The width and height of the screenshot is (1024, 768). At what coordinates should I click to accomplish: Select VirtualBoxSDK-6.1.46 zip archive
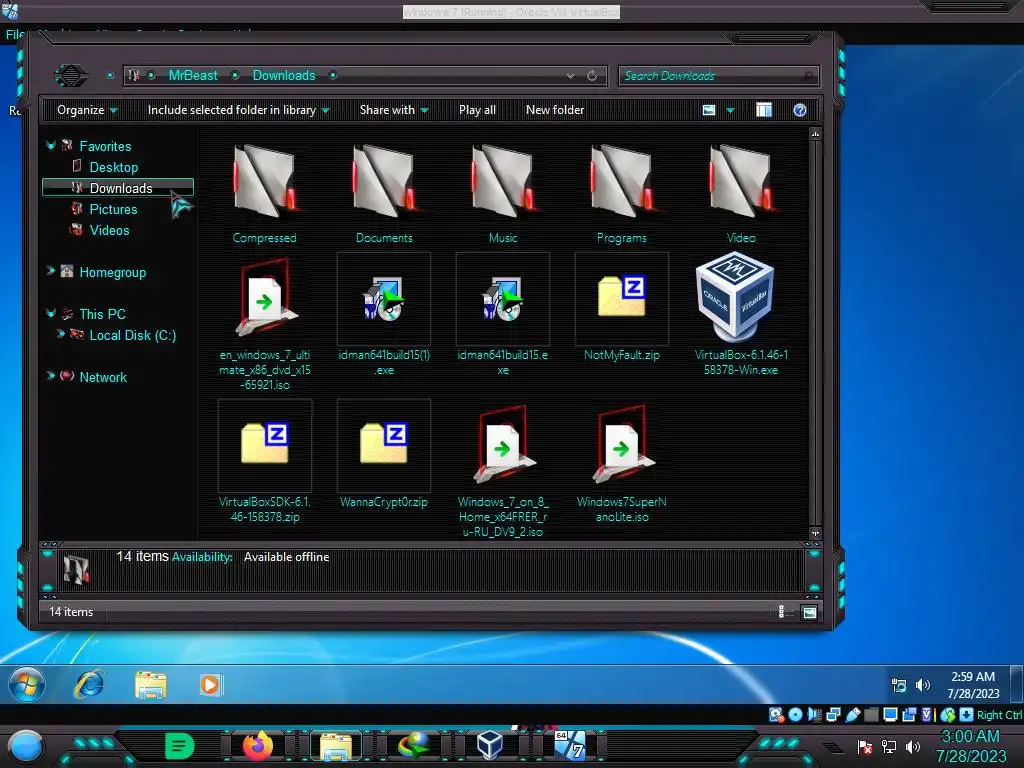coord(264,462)
